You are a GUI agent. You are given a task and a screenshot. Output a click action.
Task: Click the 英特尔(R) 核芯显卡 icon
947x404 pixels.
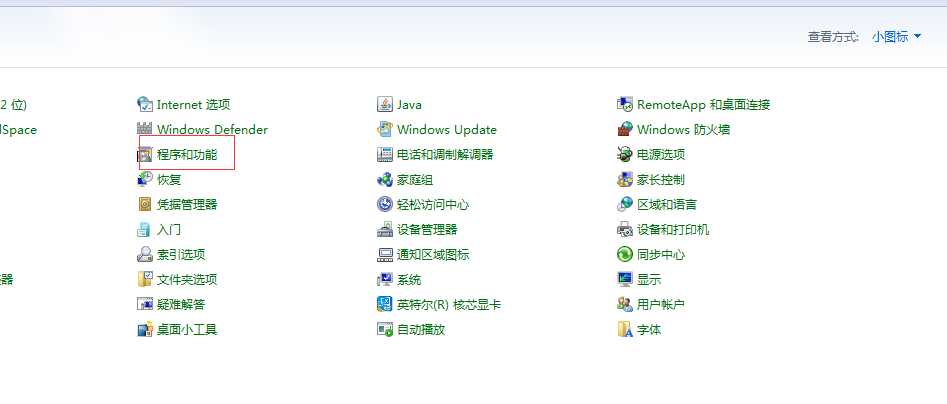(x=385, y=304)
